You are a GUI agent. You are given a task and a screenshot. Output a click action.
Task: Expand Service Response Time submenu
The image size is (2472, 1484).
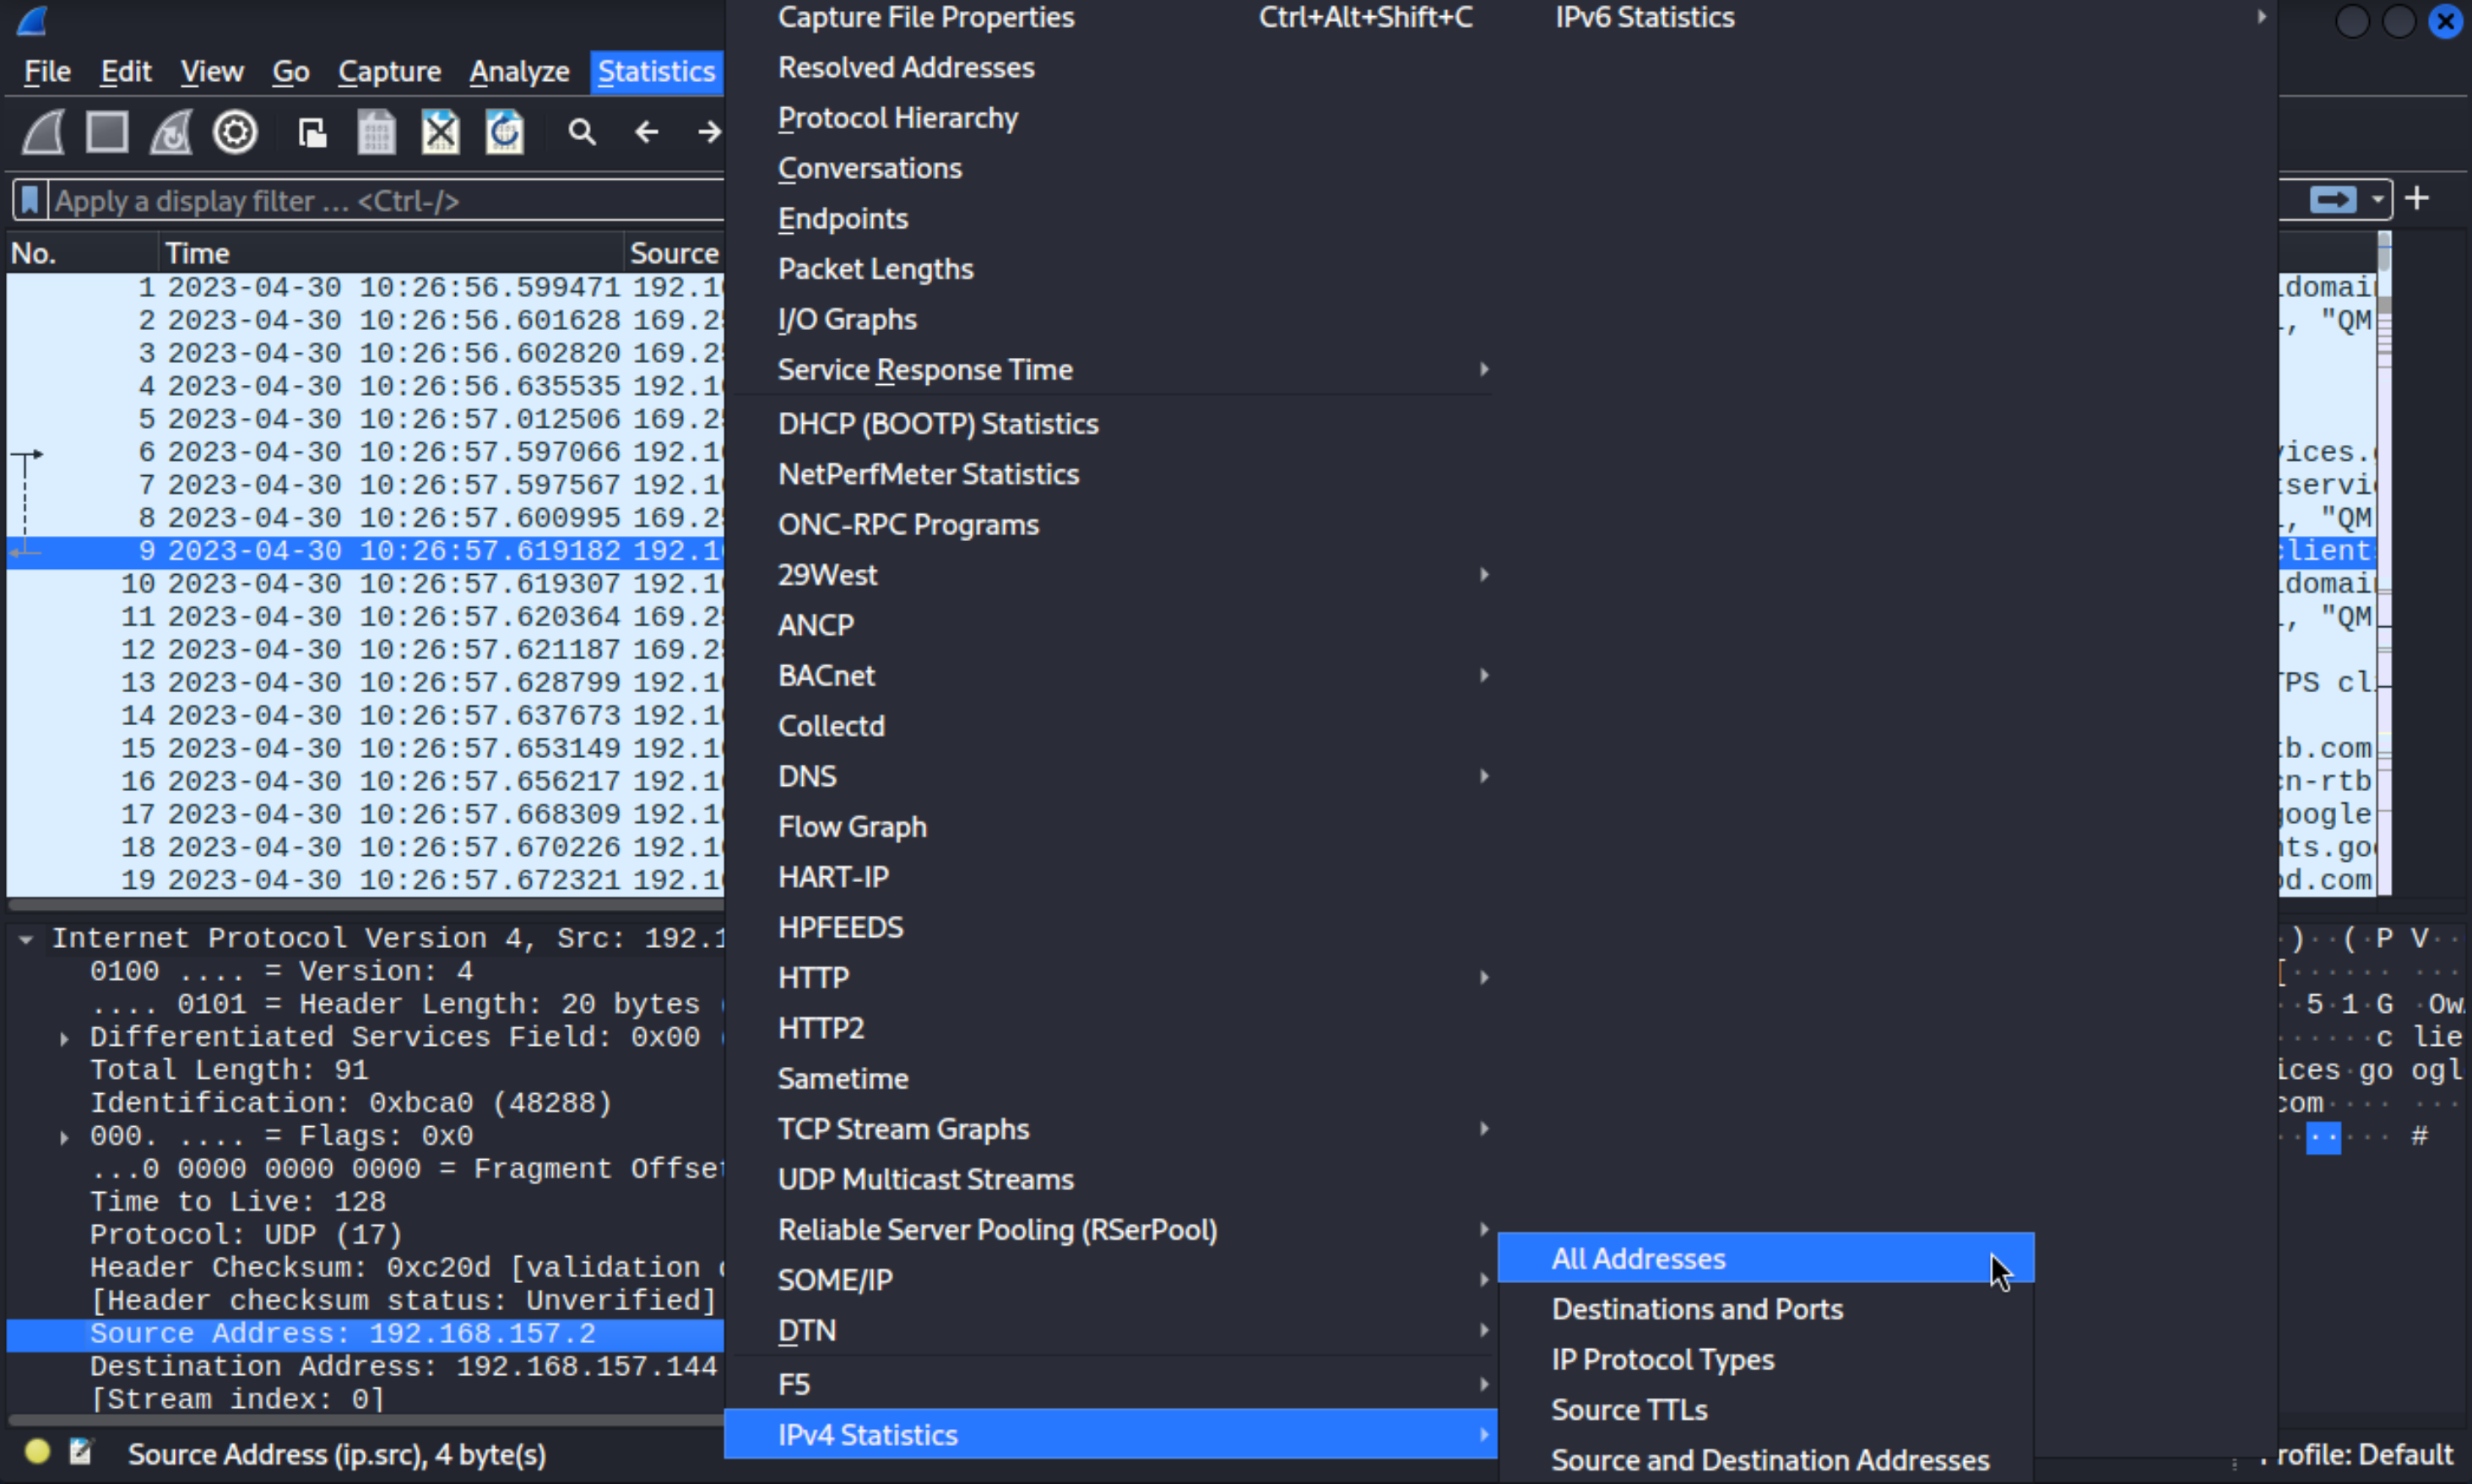tap(1110, 370)
